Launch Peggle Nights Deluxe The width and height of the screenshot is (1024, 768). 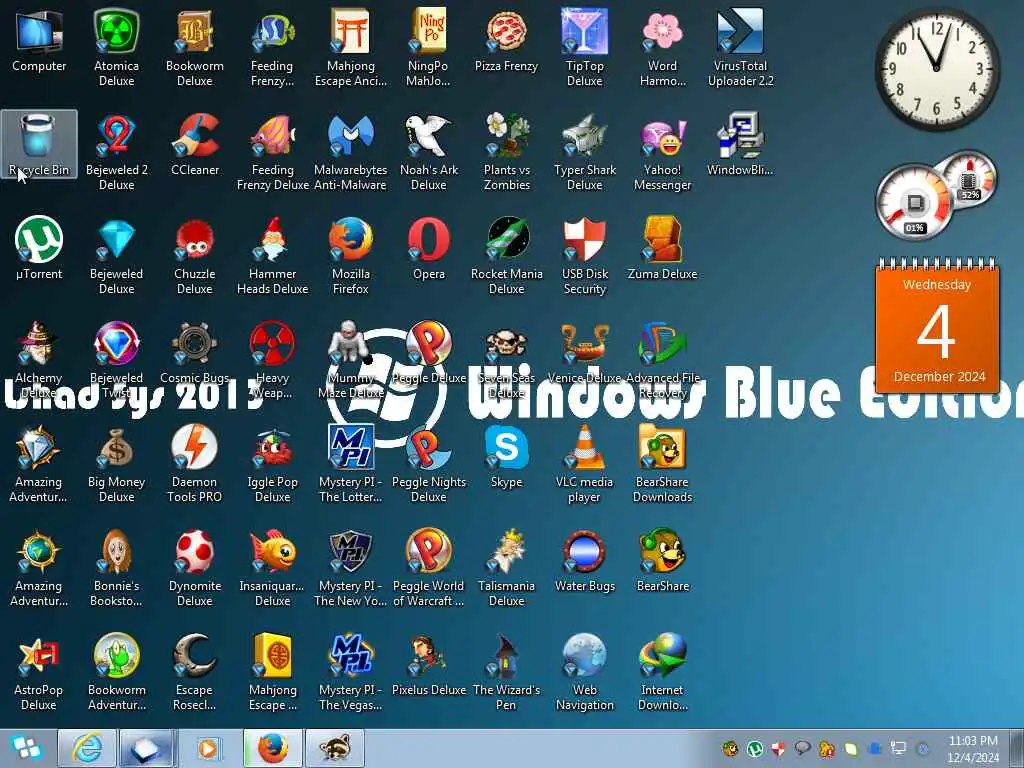click(428, 463)
